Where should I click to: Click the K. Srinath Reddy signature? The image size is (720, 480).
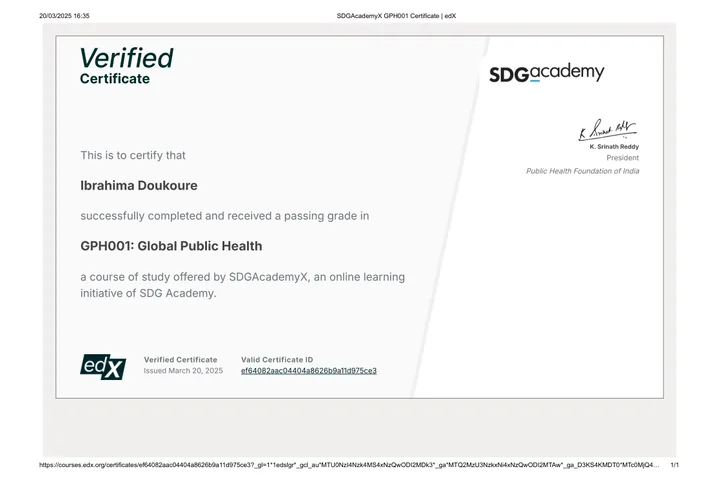(607, 130)
